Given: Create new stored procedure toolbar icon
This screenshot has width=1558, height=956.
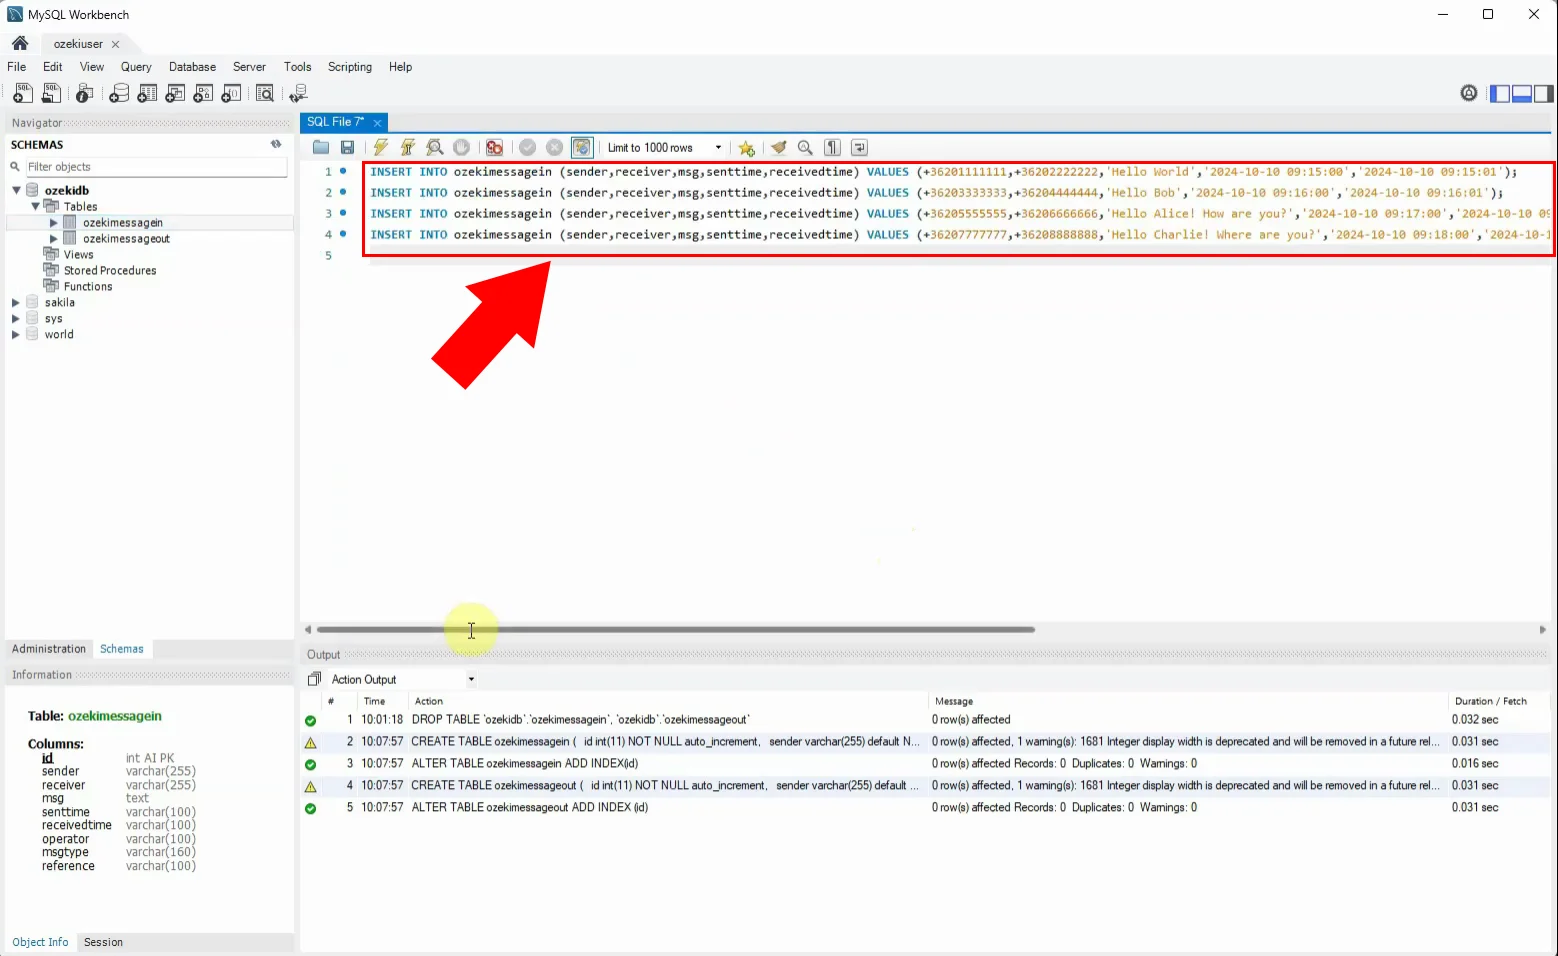Looking at the screenshot, I should (203, 93).
